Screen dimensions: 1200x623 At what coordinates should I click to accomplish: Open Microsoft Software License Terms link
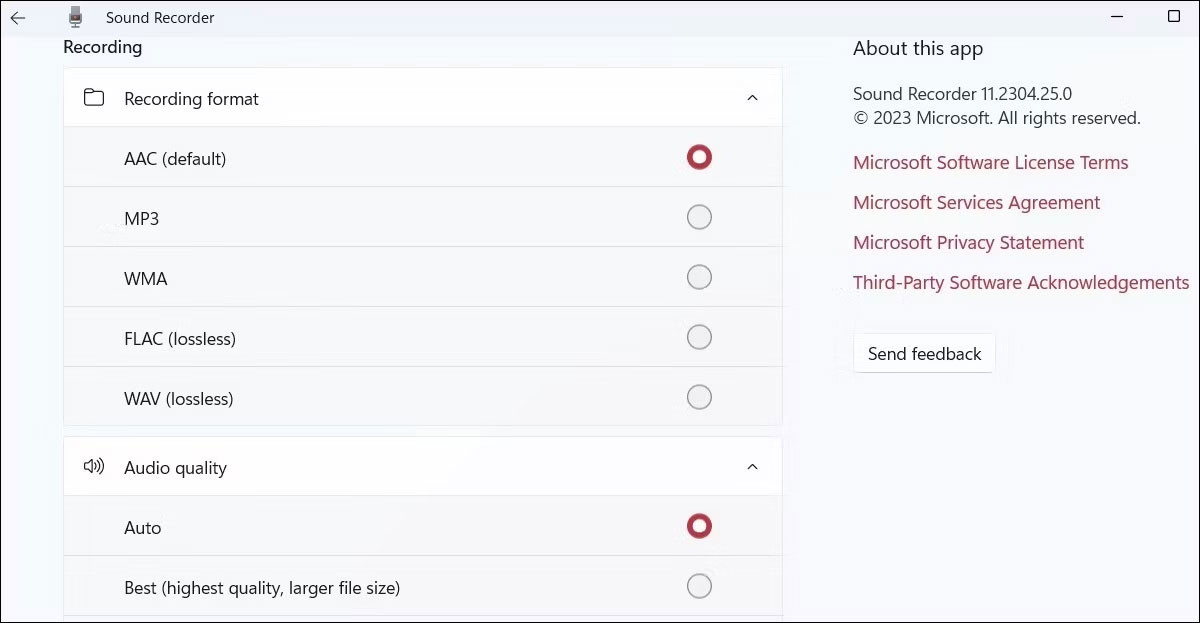pyautogui.click(x=990, y=163)
